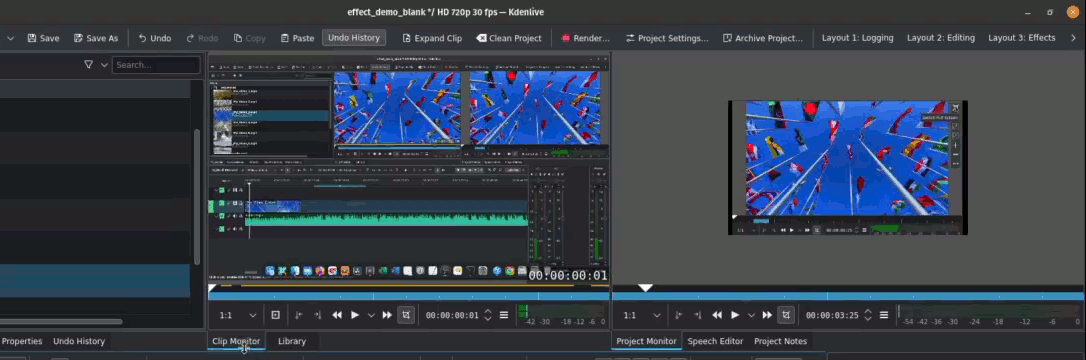Screen dimensions: 1086x360
Task: Click the bin filter funnel icon
Action: 89,64
